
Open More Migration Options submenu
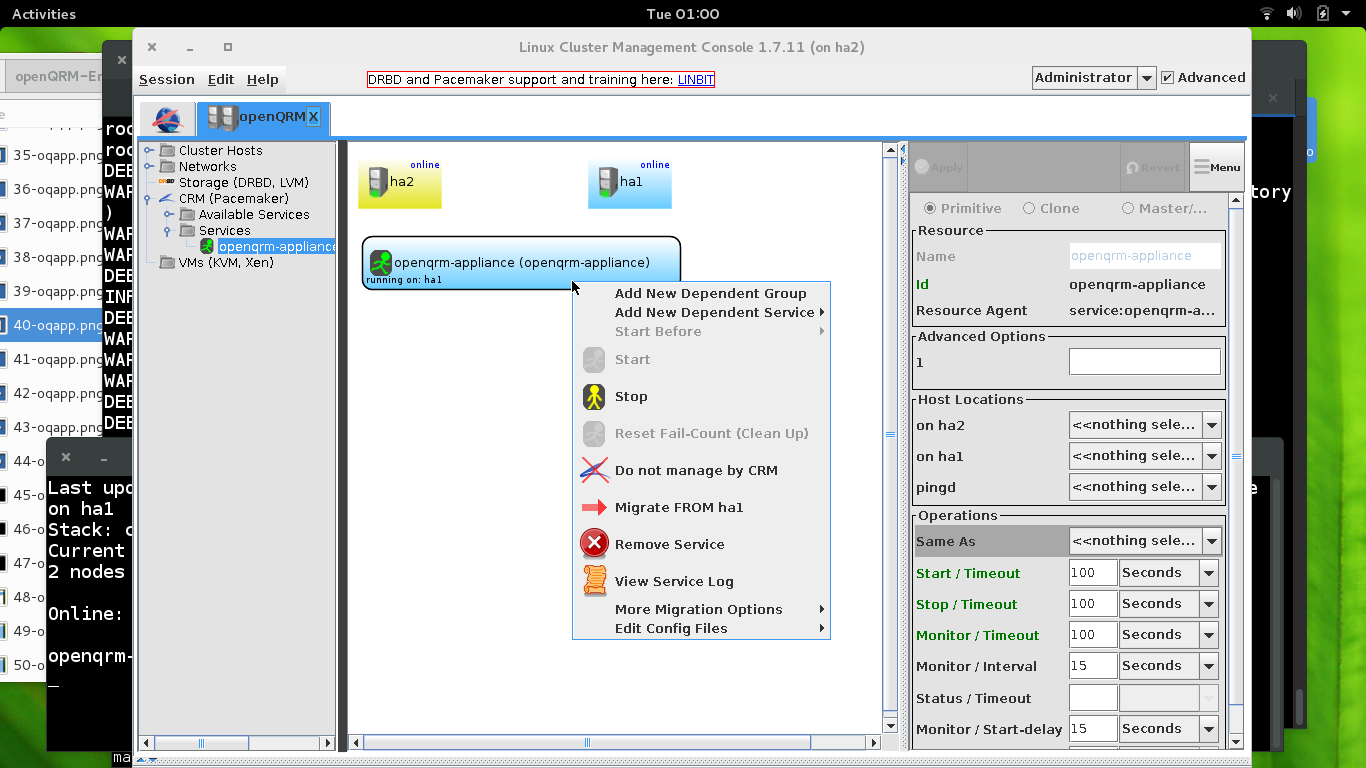pos(701,609)
